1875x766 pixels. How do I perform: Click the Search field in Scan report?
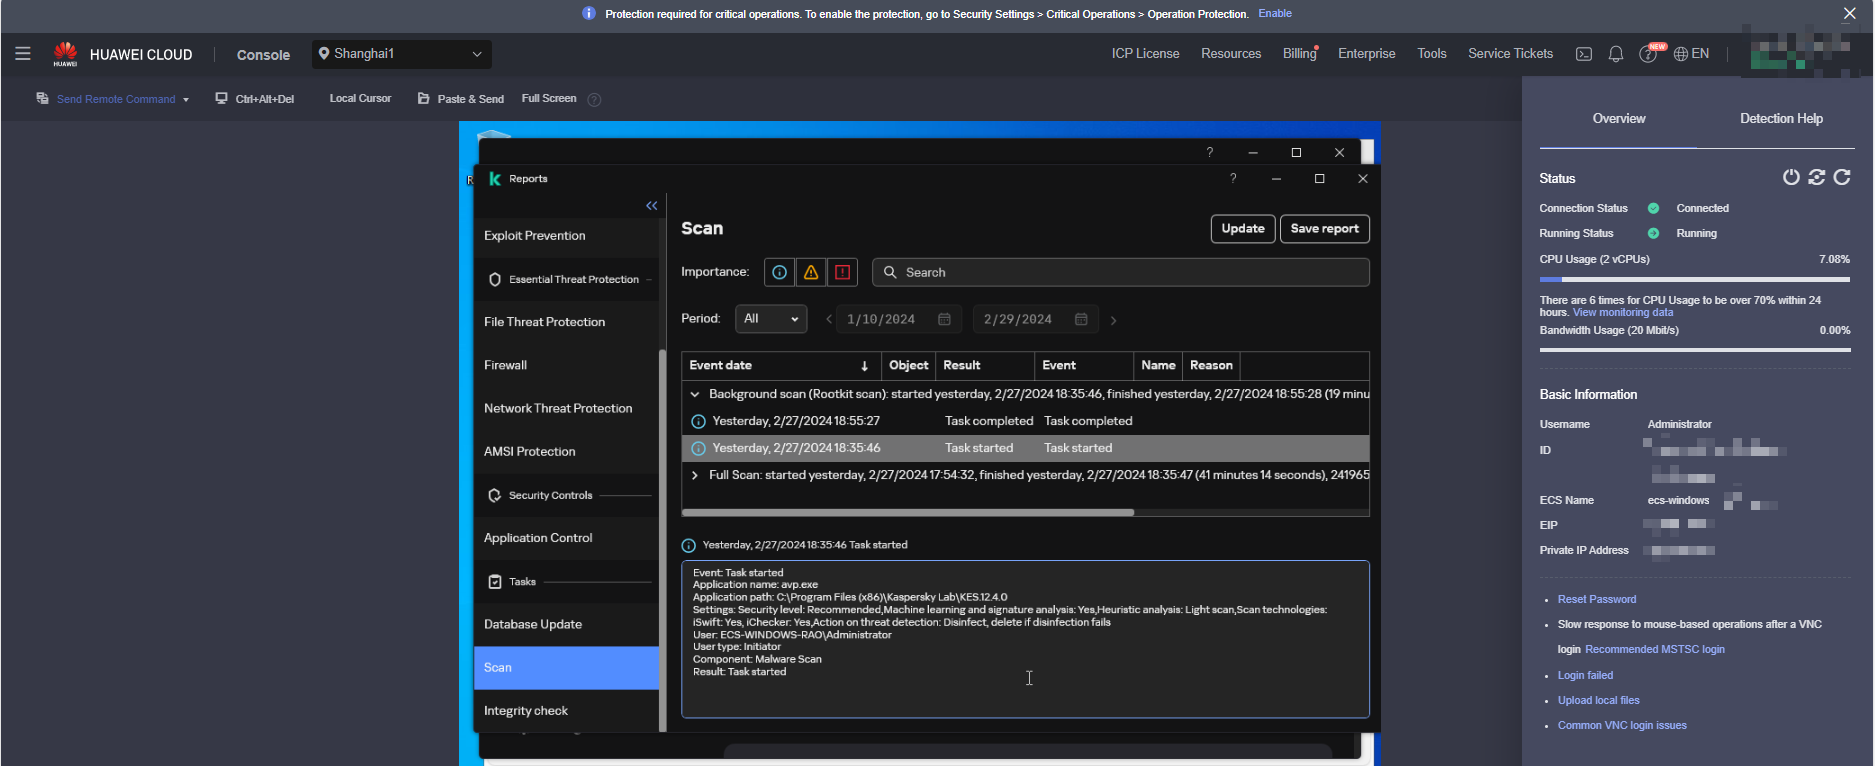(1121, 272)
